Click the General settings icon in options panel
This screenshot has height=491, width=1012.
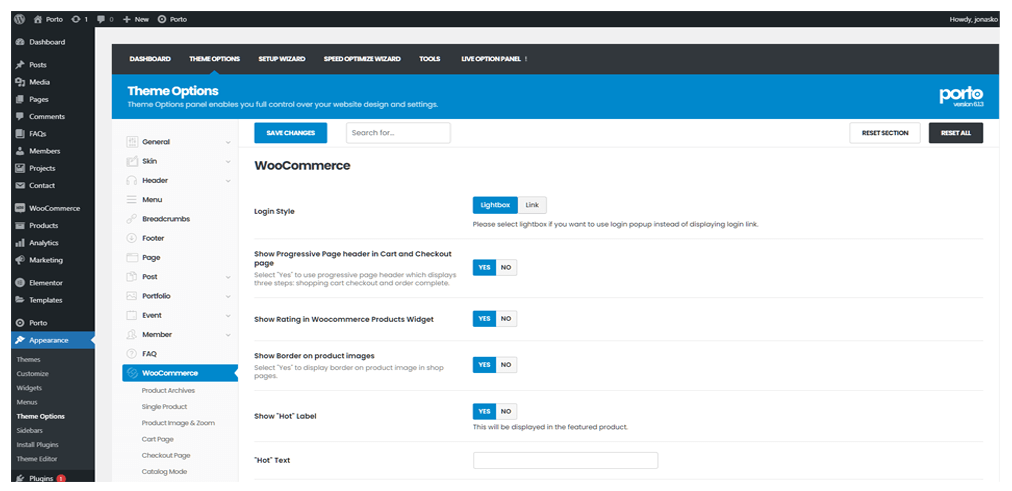(132, 142)
